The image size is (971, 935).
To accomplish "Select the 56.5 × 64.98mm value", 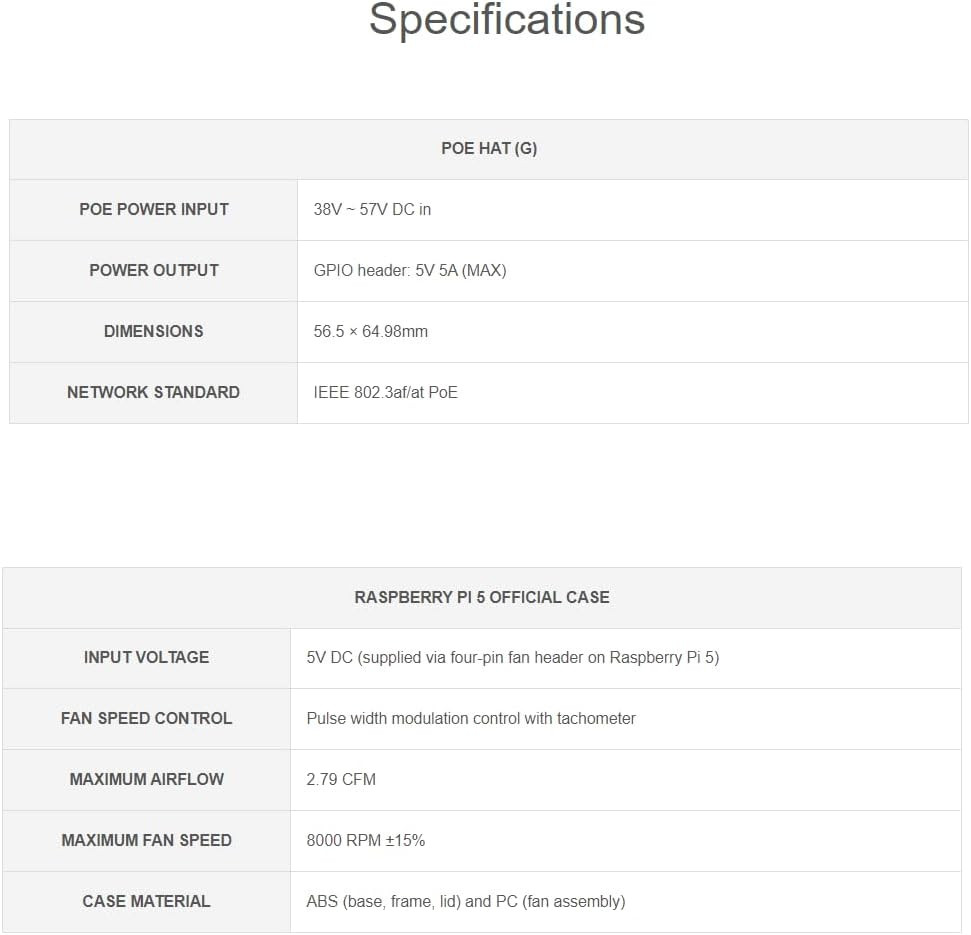I will (370, 331).
